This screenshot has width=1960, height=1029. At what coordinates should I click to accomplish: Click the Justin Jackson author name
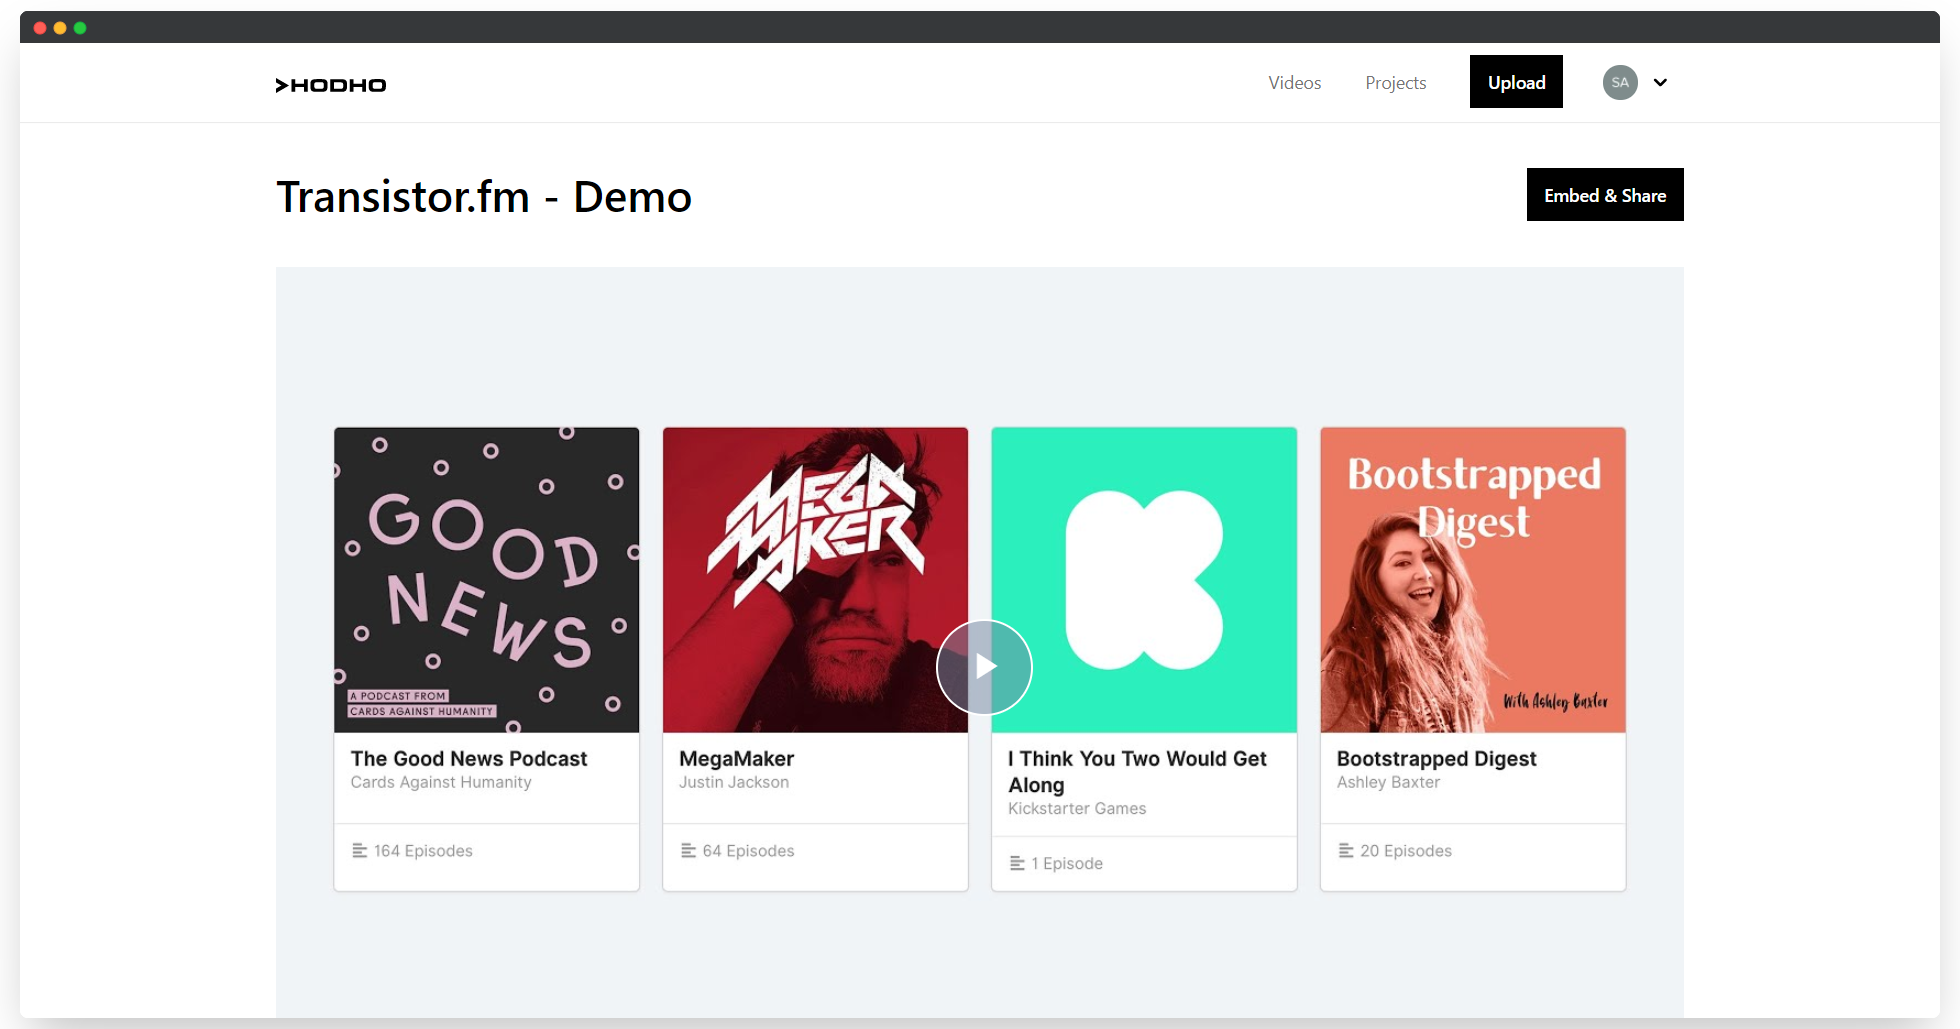click(x=734, y=782)
